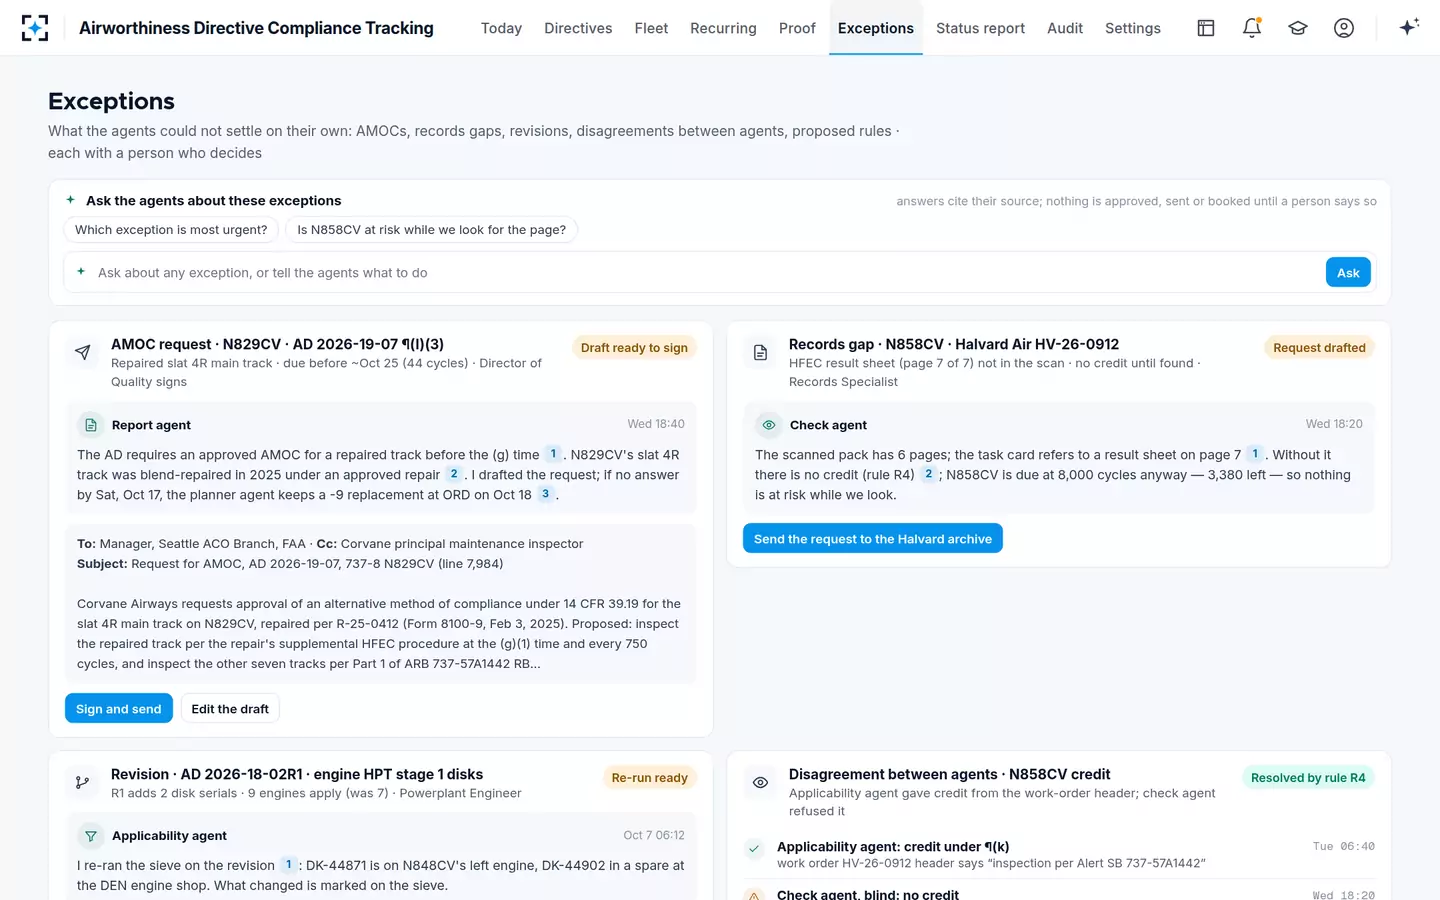Switch to the Fleet tab
Image resolution: width=1440 pixels, height=900 pixels.
click(x=651, y=28)
